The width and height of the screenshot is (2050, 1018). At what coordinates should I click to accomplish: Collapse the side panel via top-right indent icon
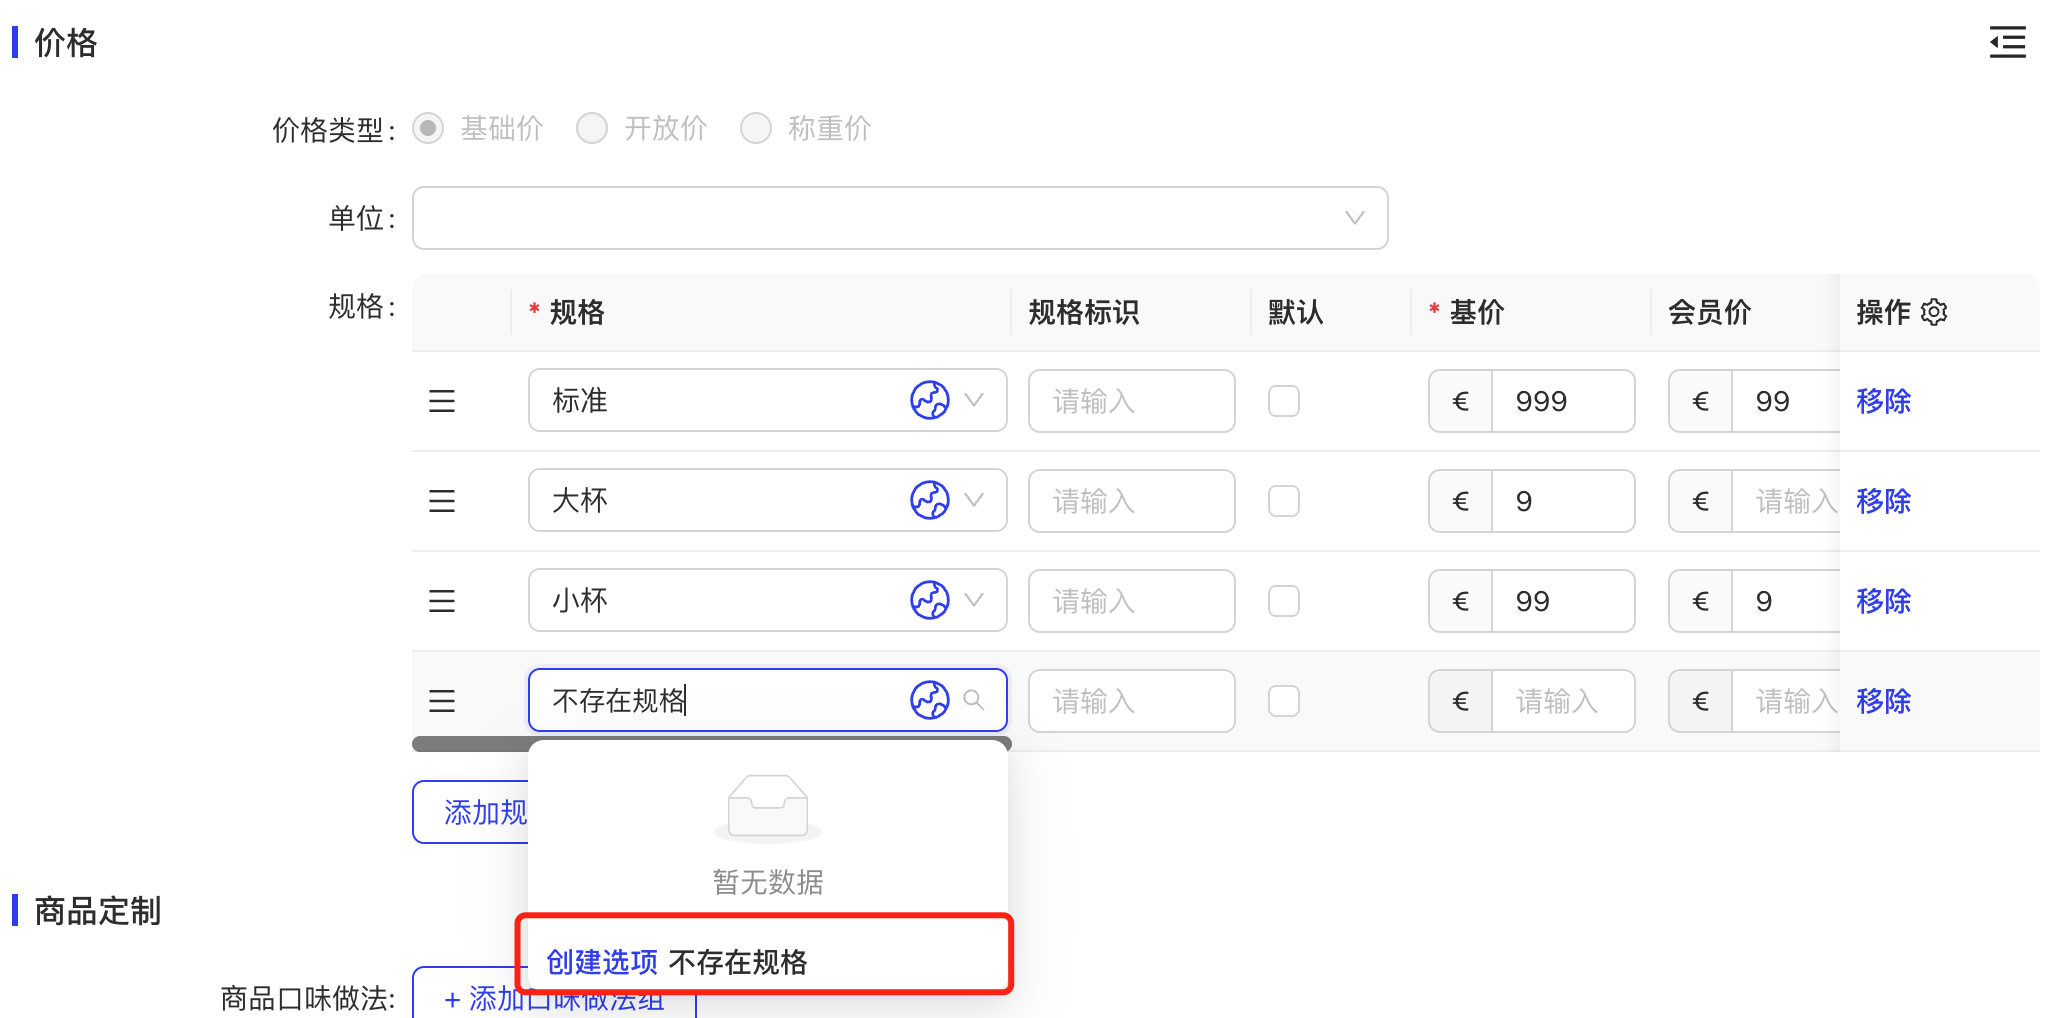coord(2007,43)
